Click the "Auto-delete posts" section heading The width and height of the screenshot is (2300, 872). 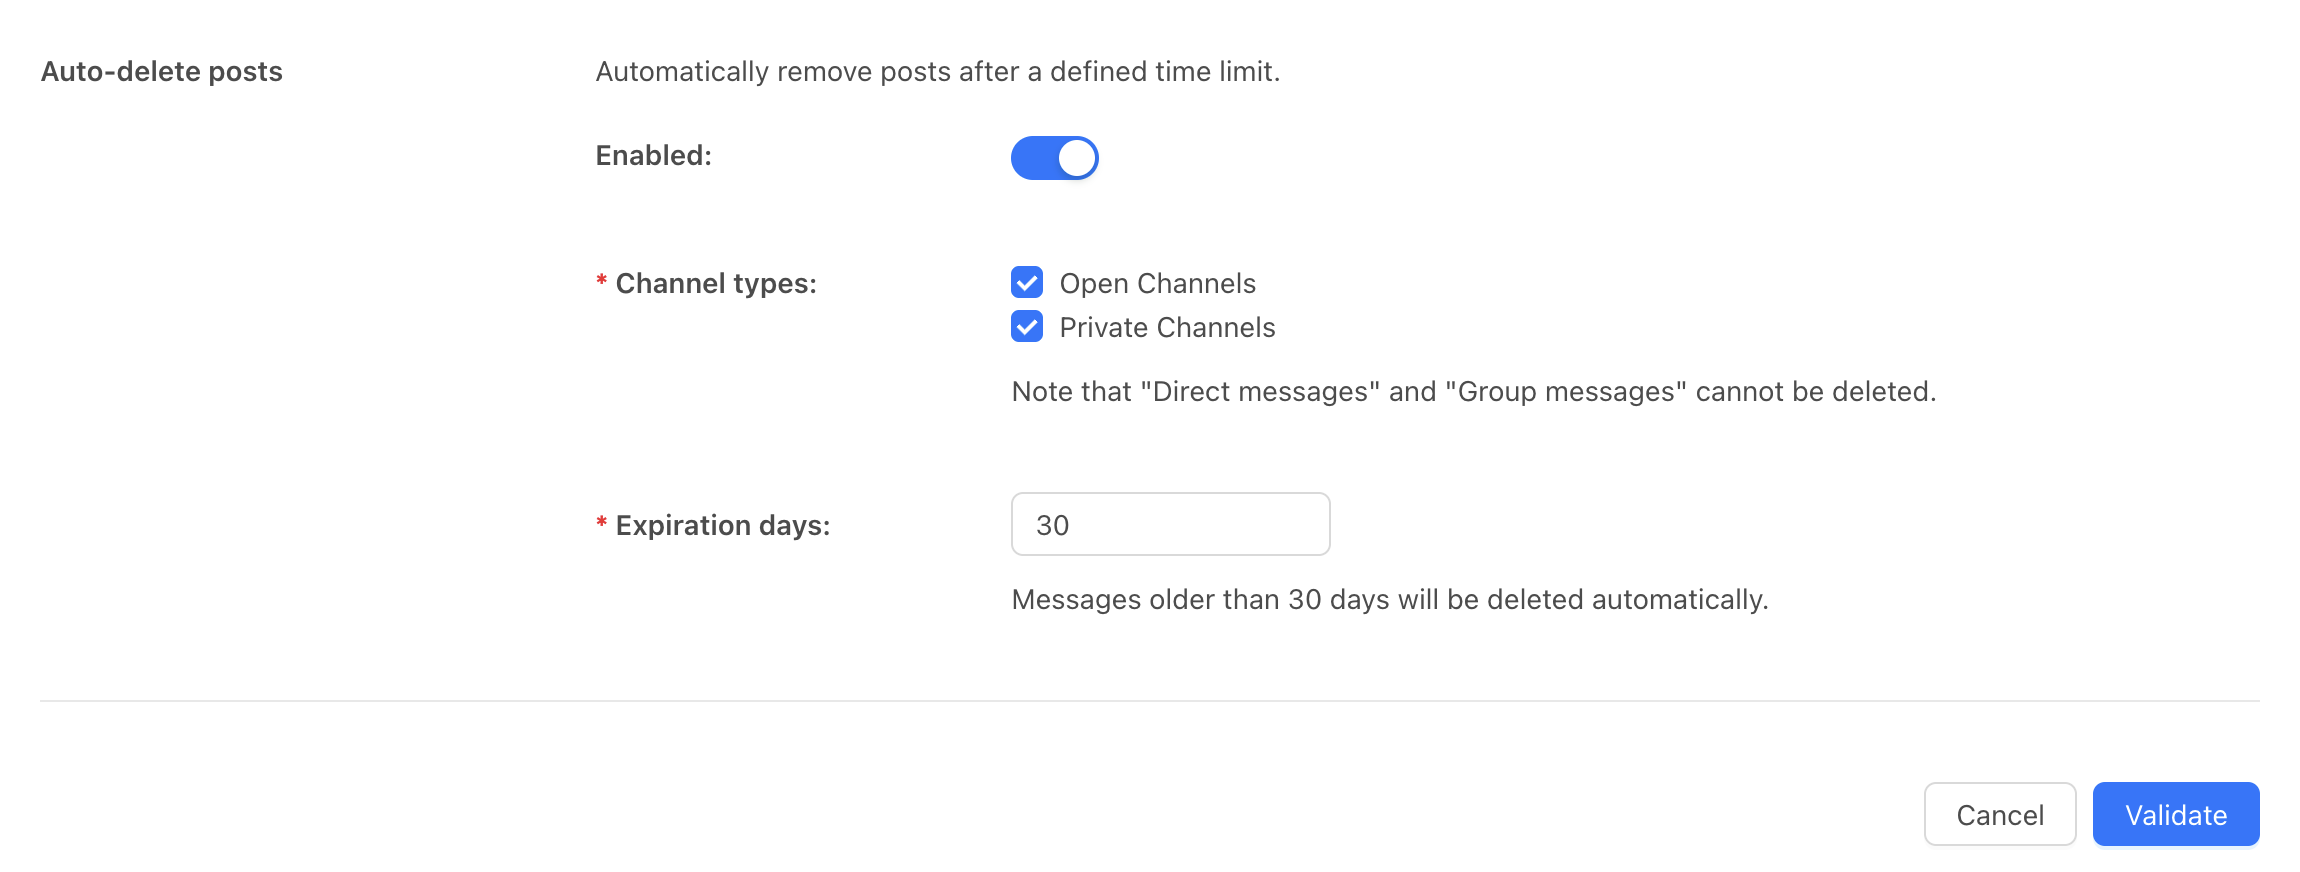coord(162,72)
